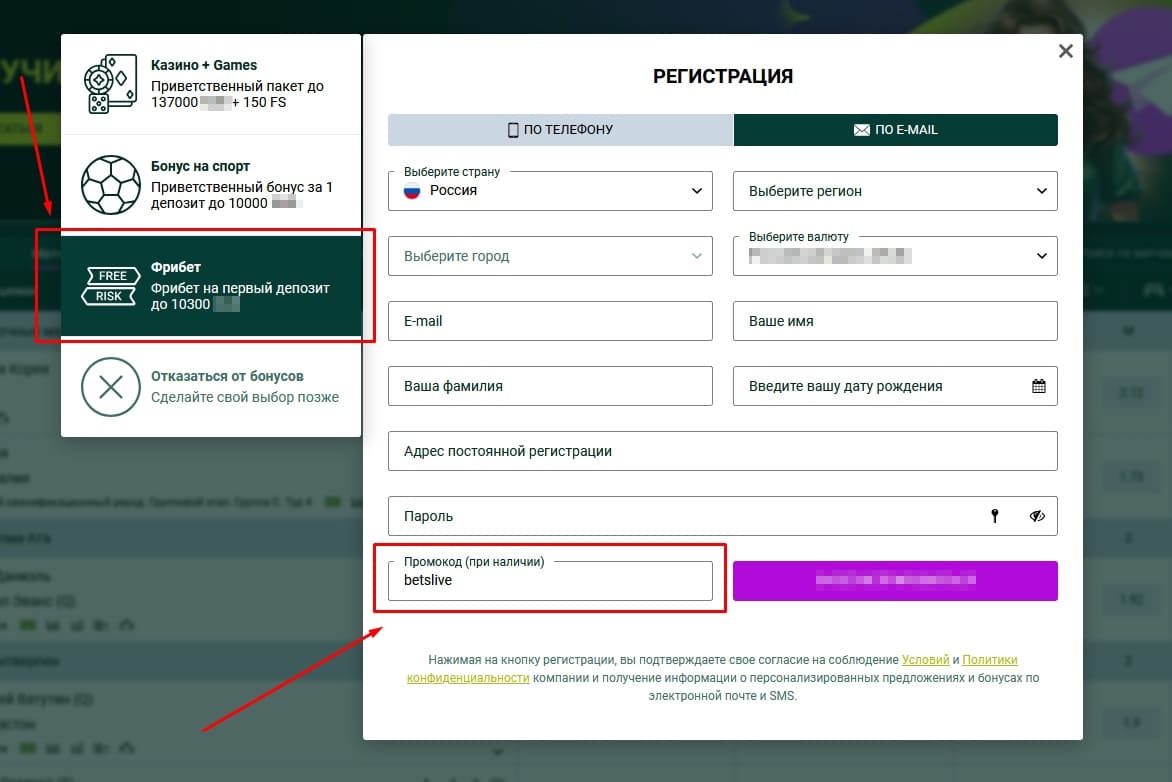Click the chevron arrow of city dropdown
The width and height of the screenshot is (1172, 782).
pos(697,256)
